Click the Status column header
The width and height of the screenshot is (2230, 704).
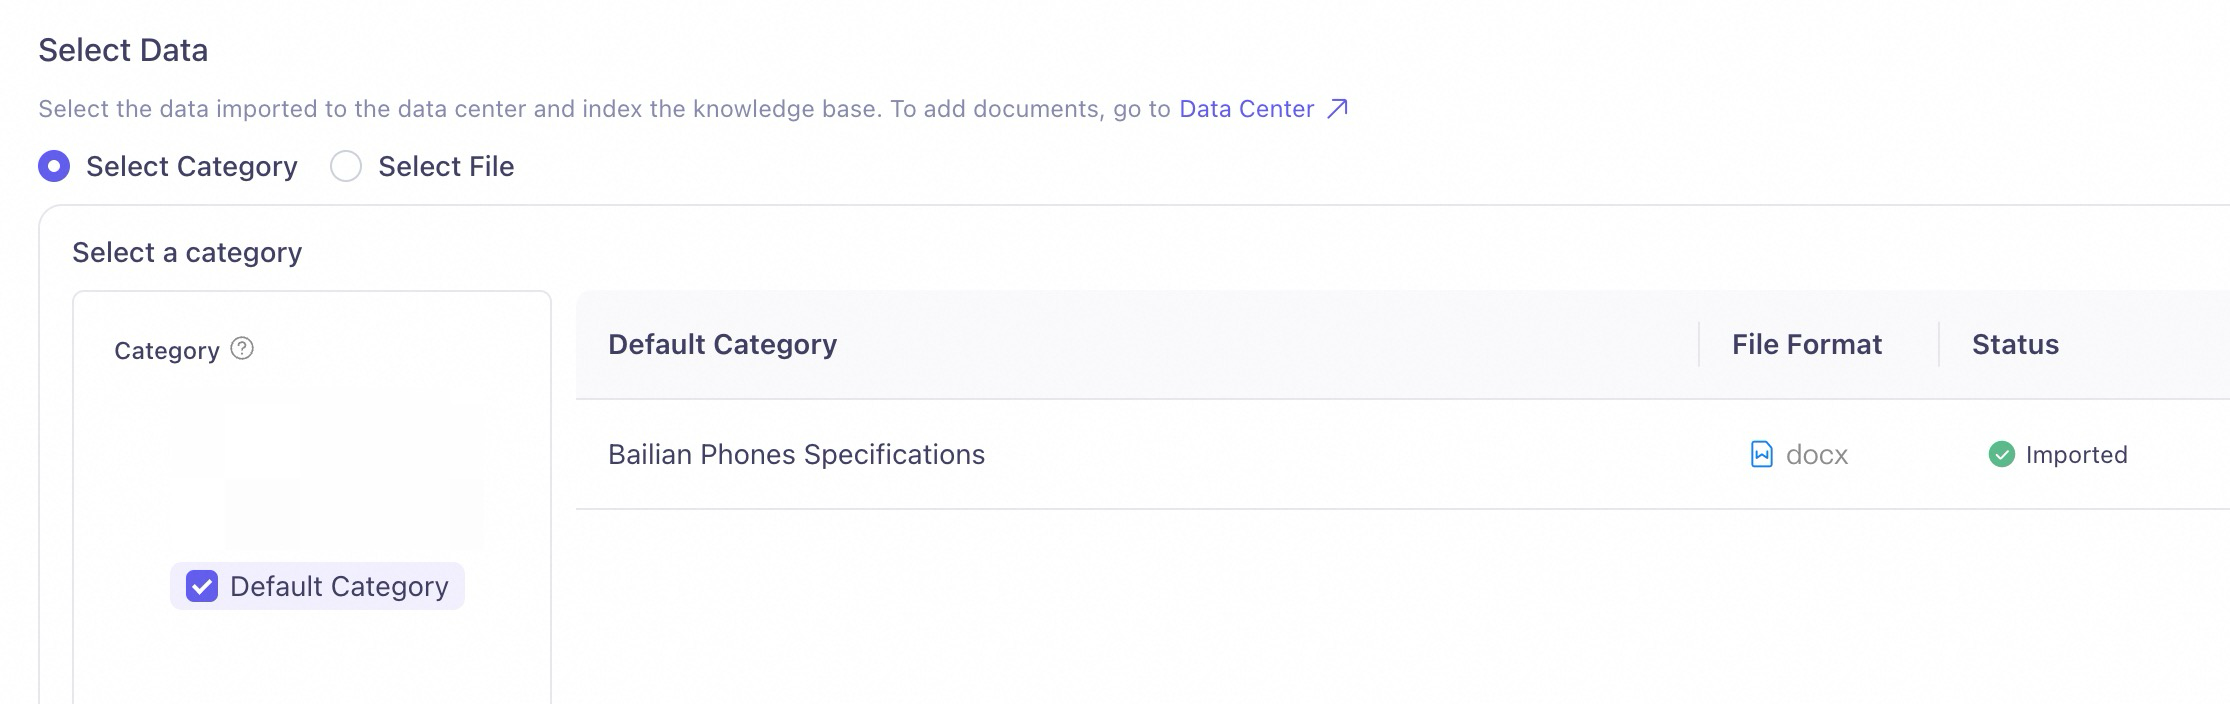click(2015, 344)
